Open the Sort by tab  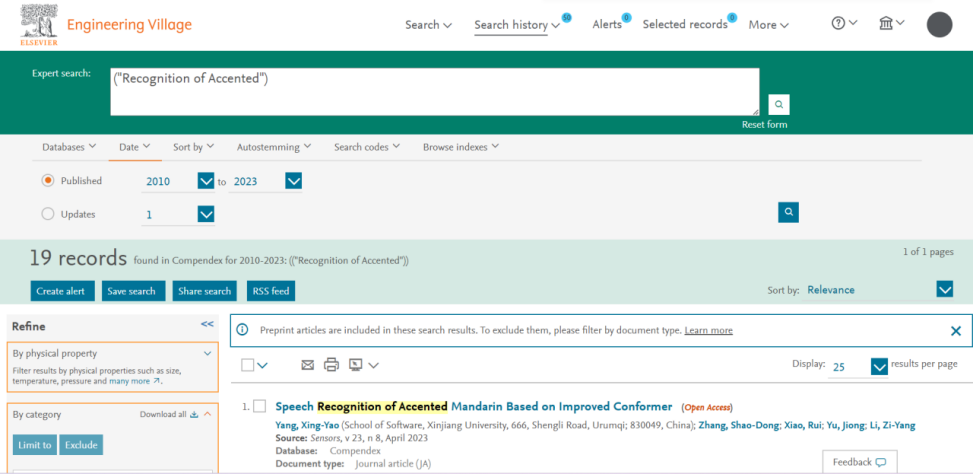(x=194, y=147)
